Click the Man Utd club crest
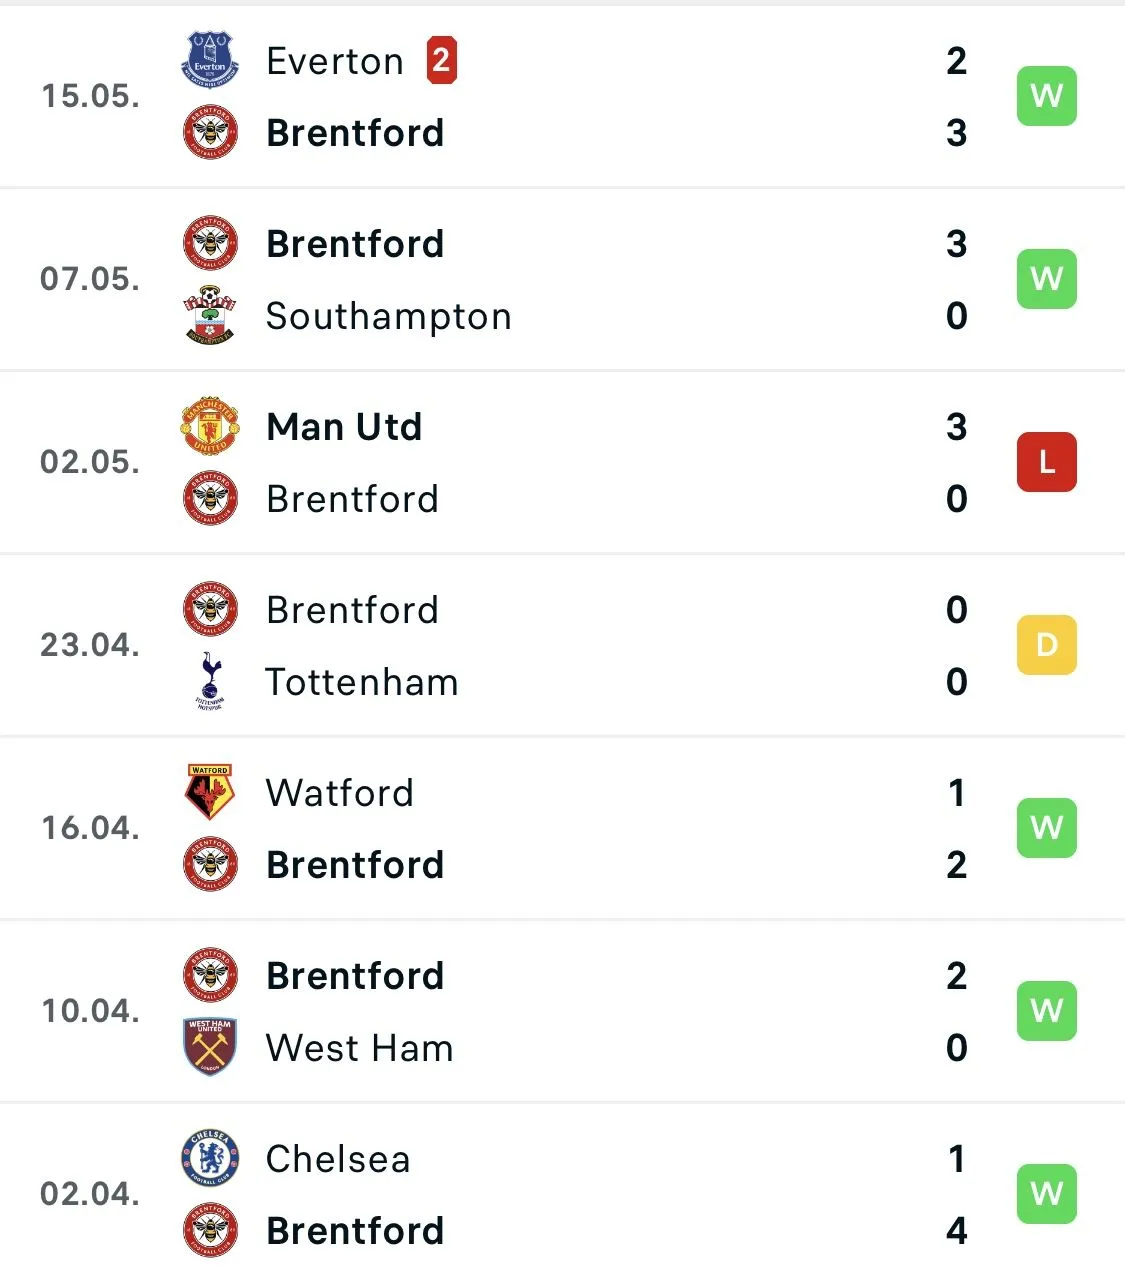Screen dimensions: 1125x1283 (x=210, y=426)
